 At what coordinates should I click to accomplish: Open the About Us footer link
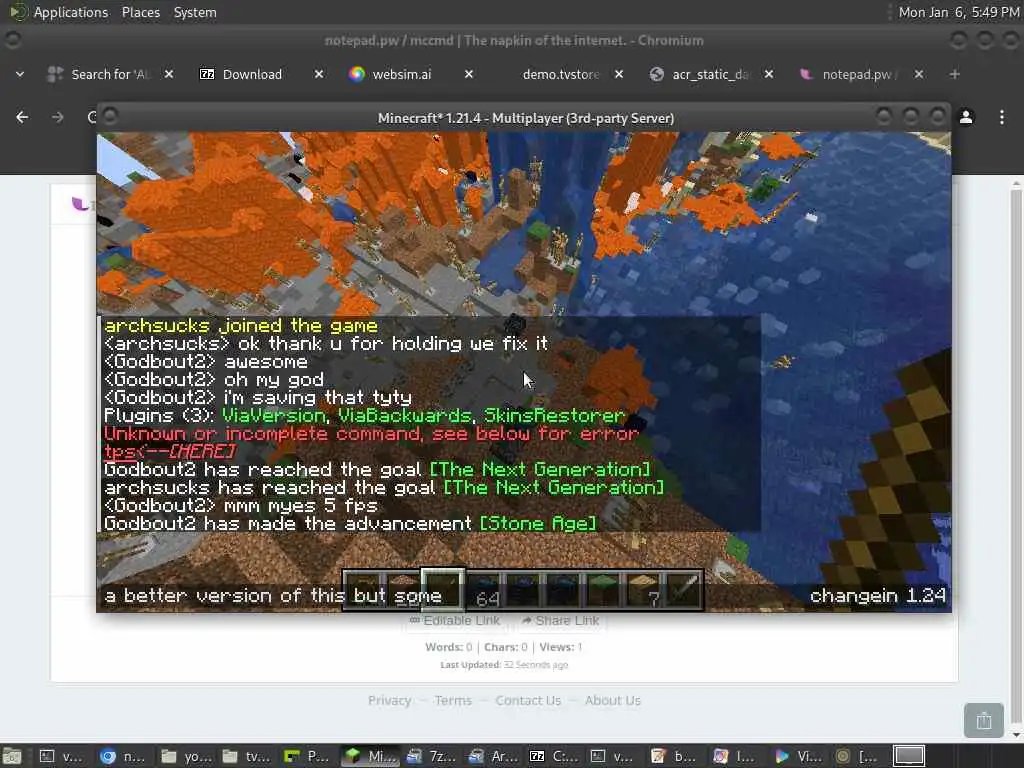coord(613,701)
